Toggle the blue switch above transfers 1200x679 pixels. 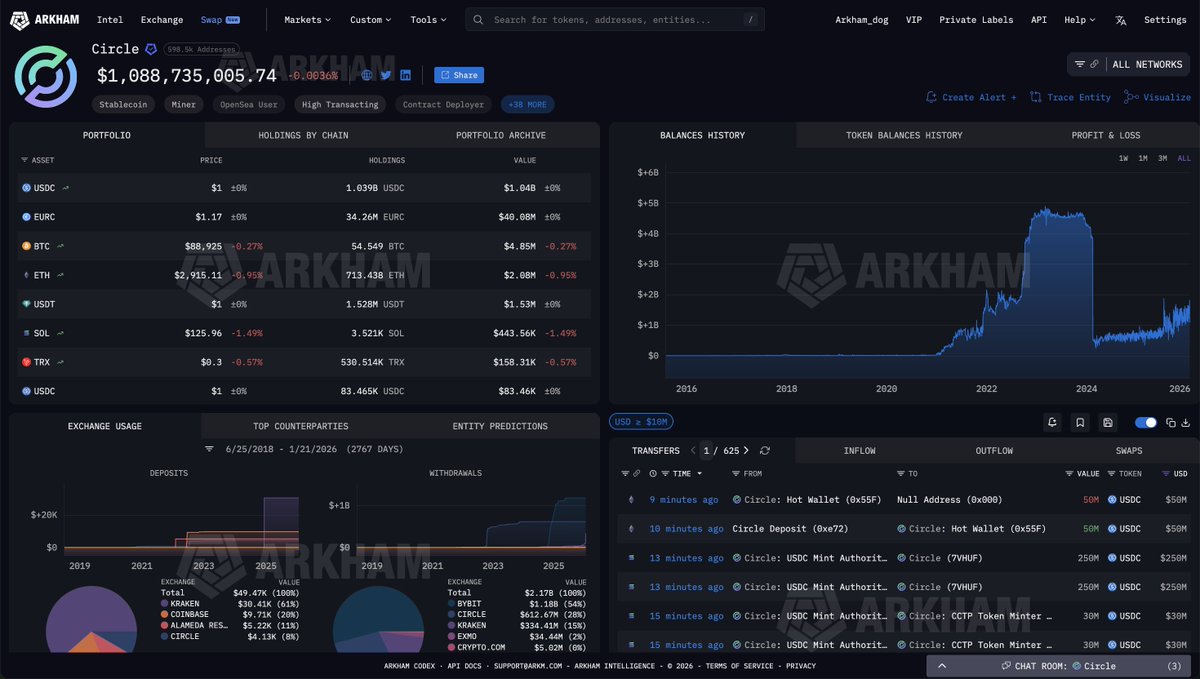pos(1146,423)
